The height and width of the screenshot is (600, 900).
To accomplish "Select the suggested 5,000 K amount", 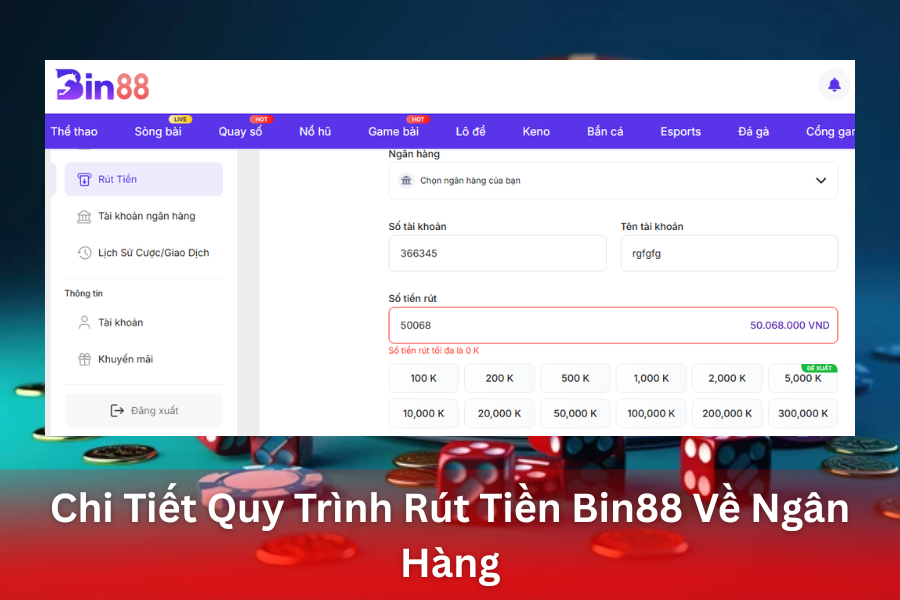I will coord(803,378).
